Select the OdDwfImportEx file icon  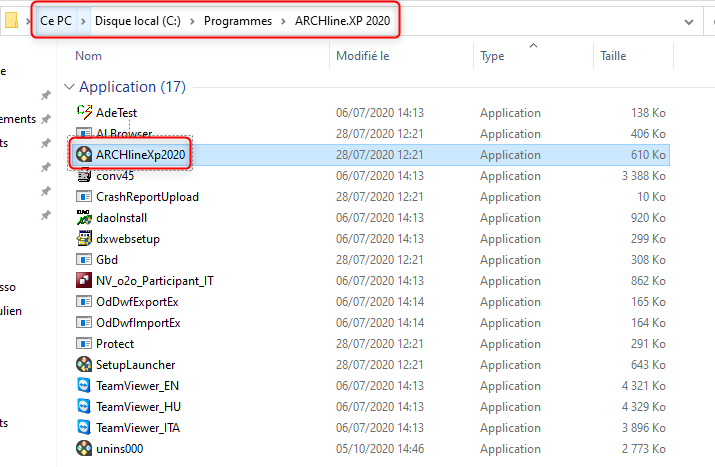click(x=84, y=322)
